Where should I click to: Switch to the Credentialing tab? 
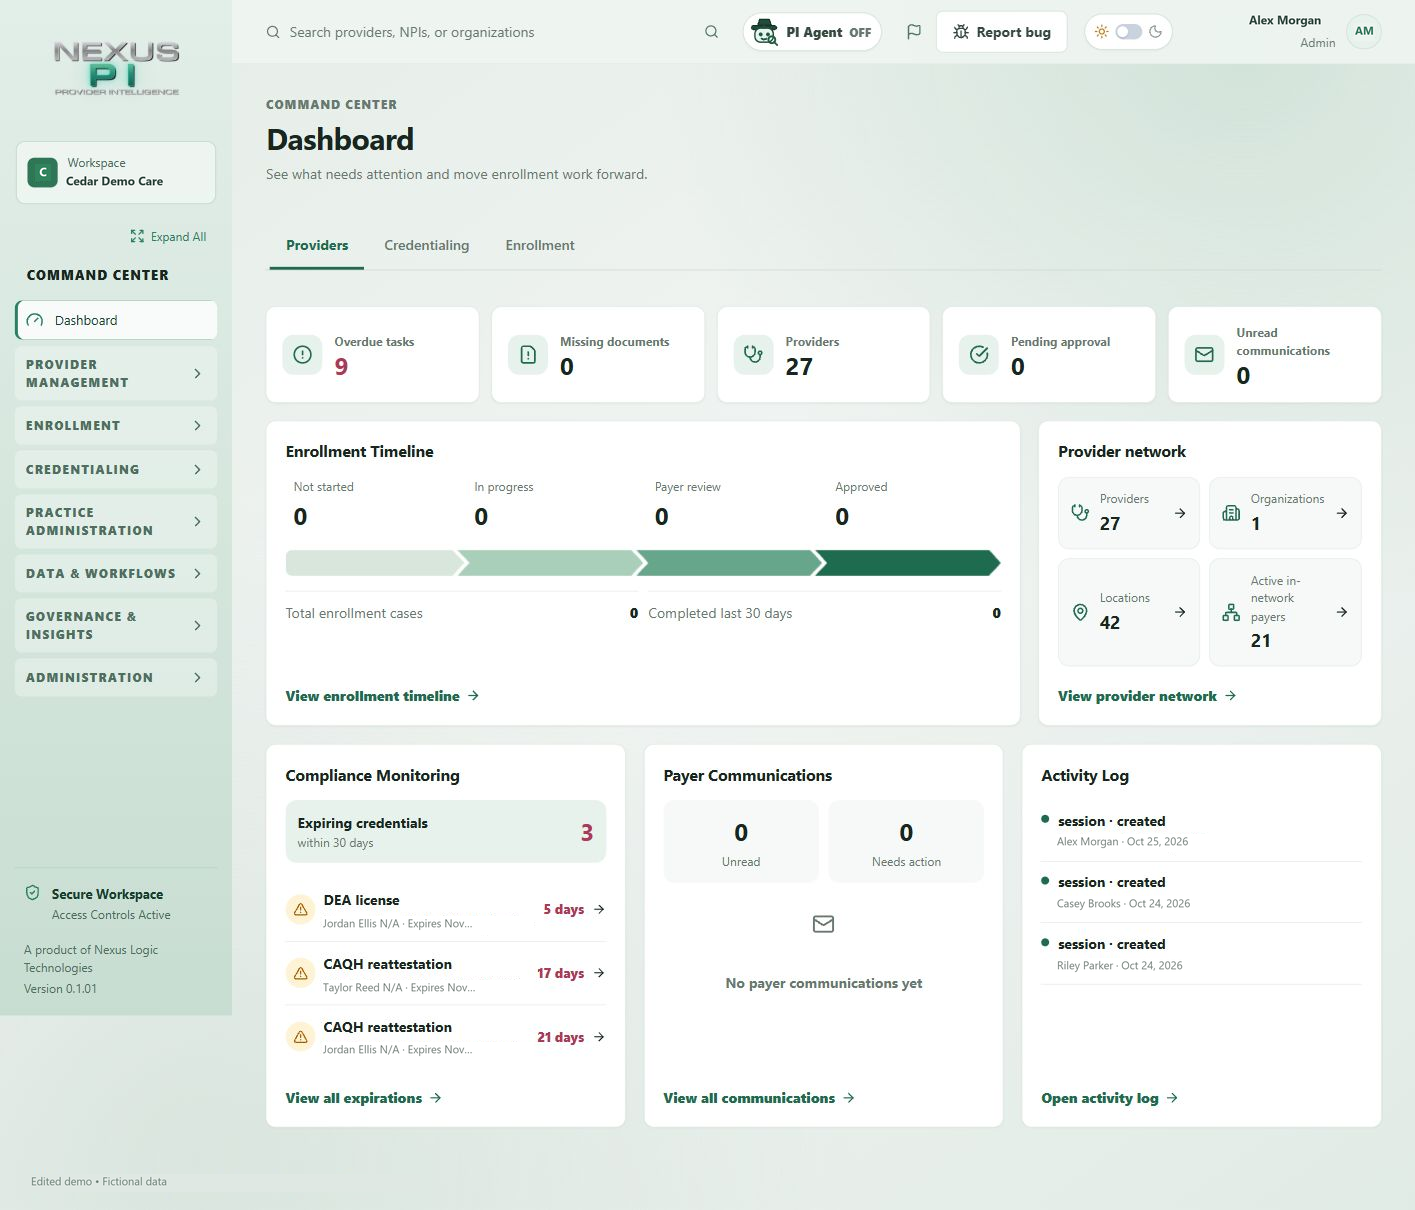point(427,246)
